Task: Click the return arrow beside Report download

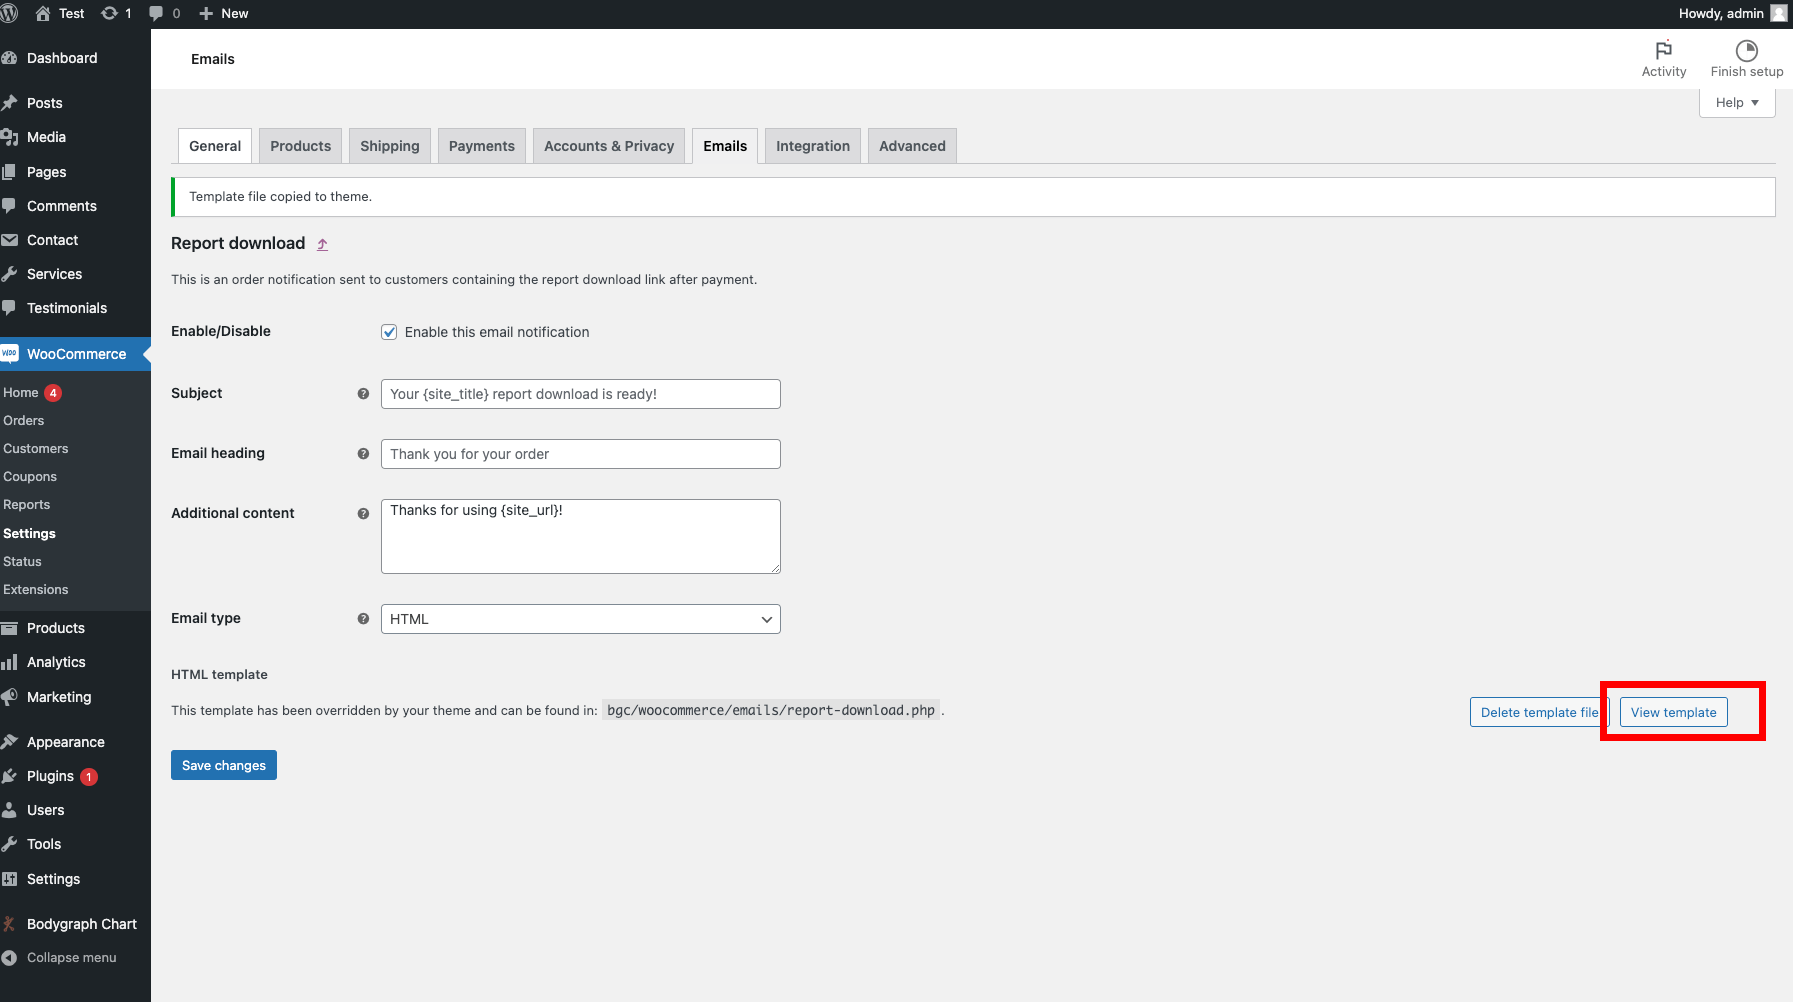Action: [322, 244]
